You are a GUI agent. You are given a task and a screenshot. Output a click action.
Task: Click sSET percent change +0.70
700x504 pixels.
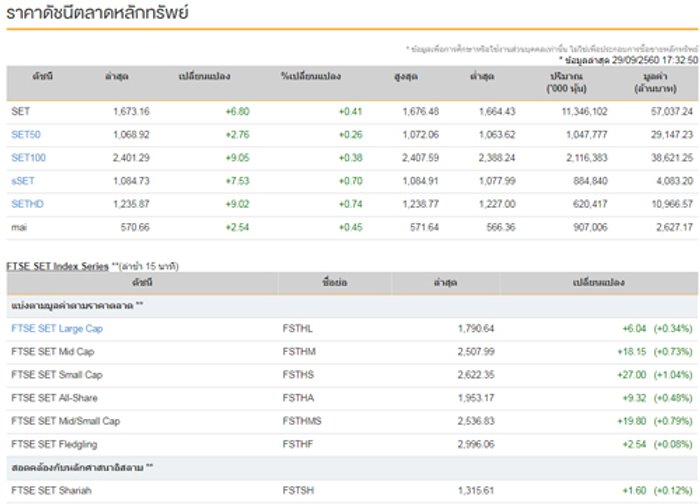click(x=350, y=181)
